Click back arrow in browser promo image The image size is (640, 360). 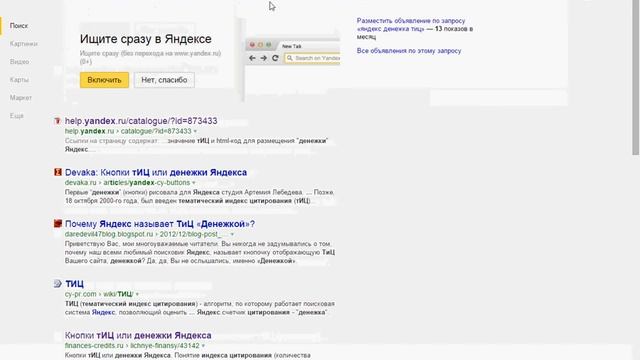pos(252,58)
